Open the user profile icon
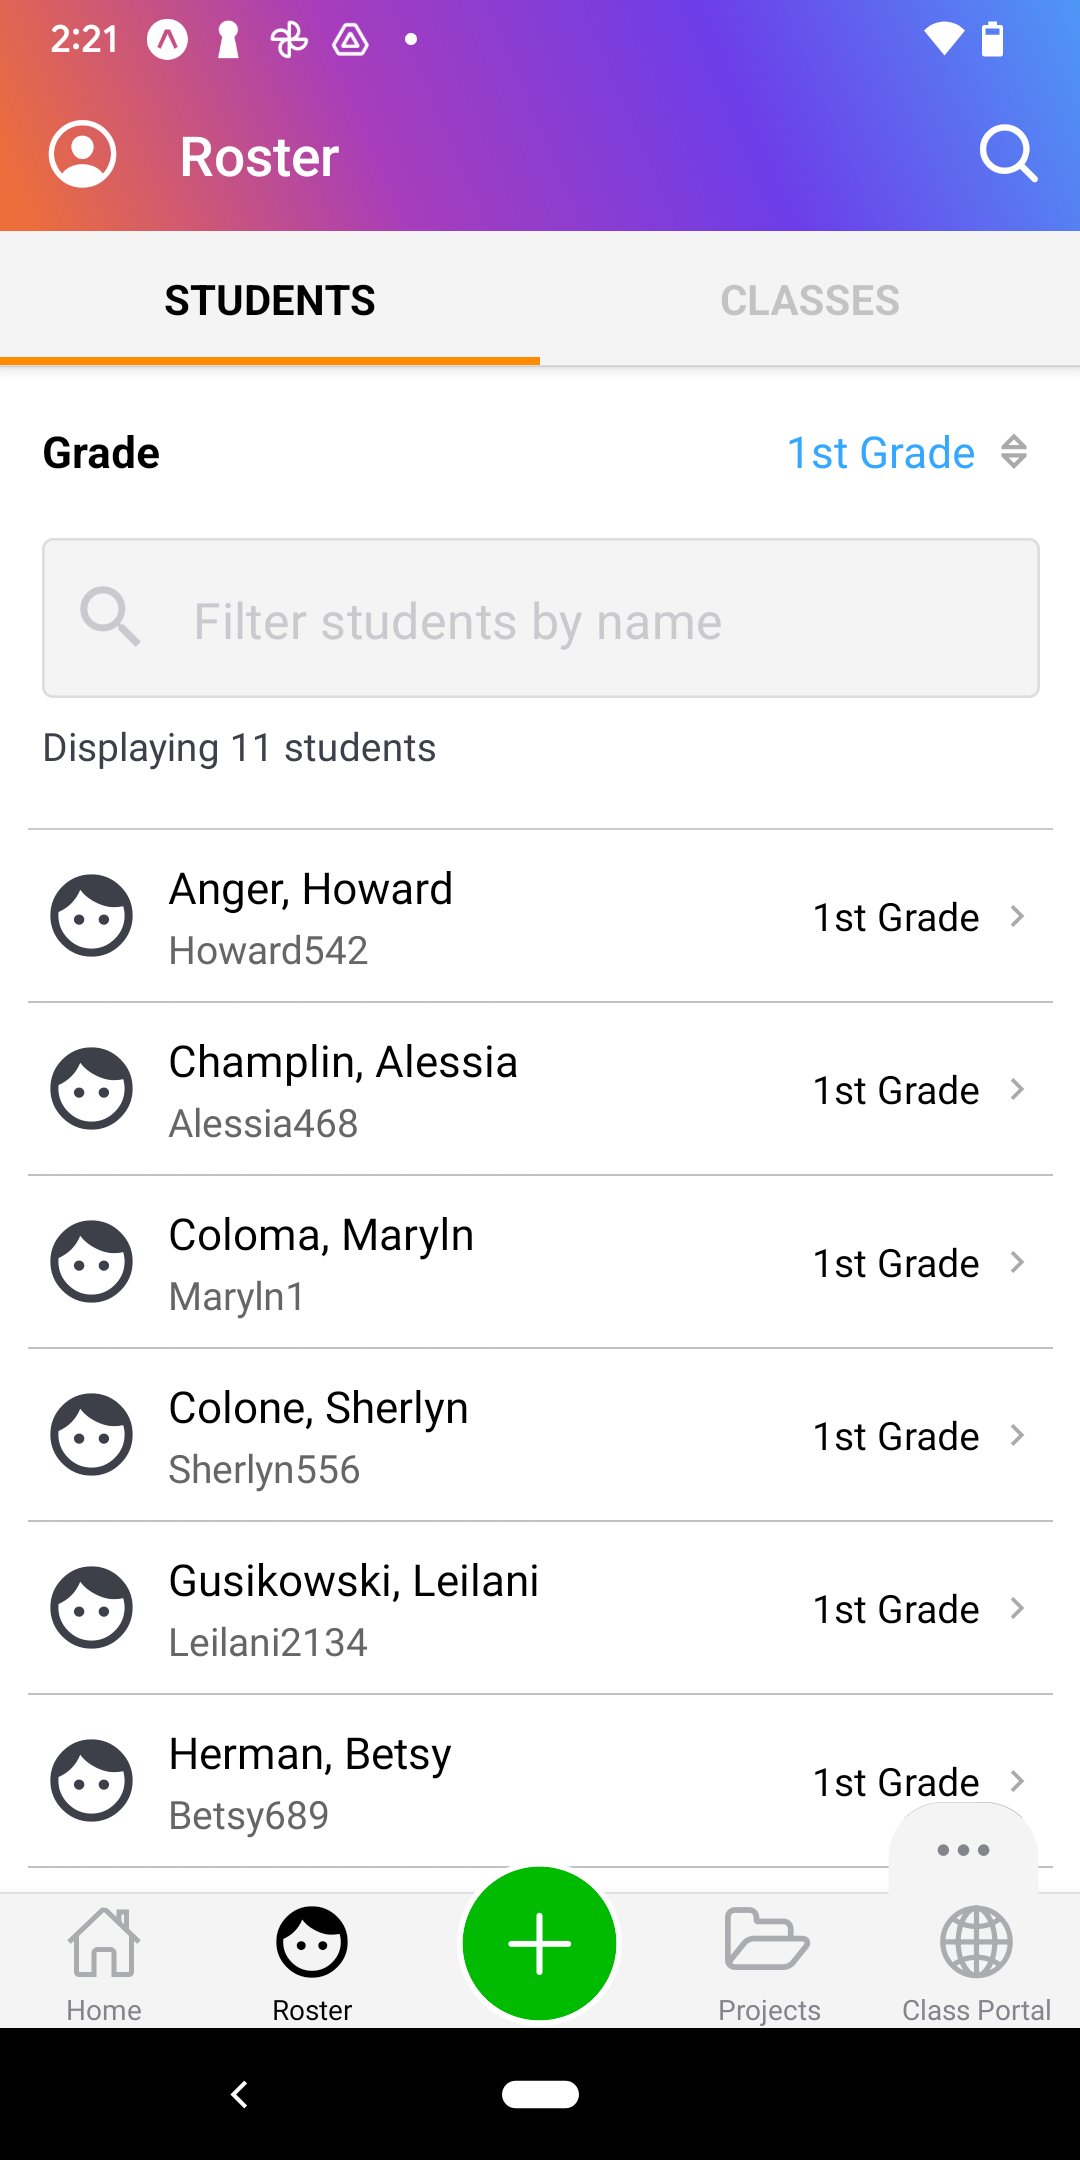 pos(83,155)
